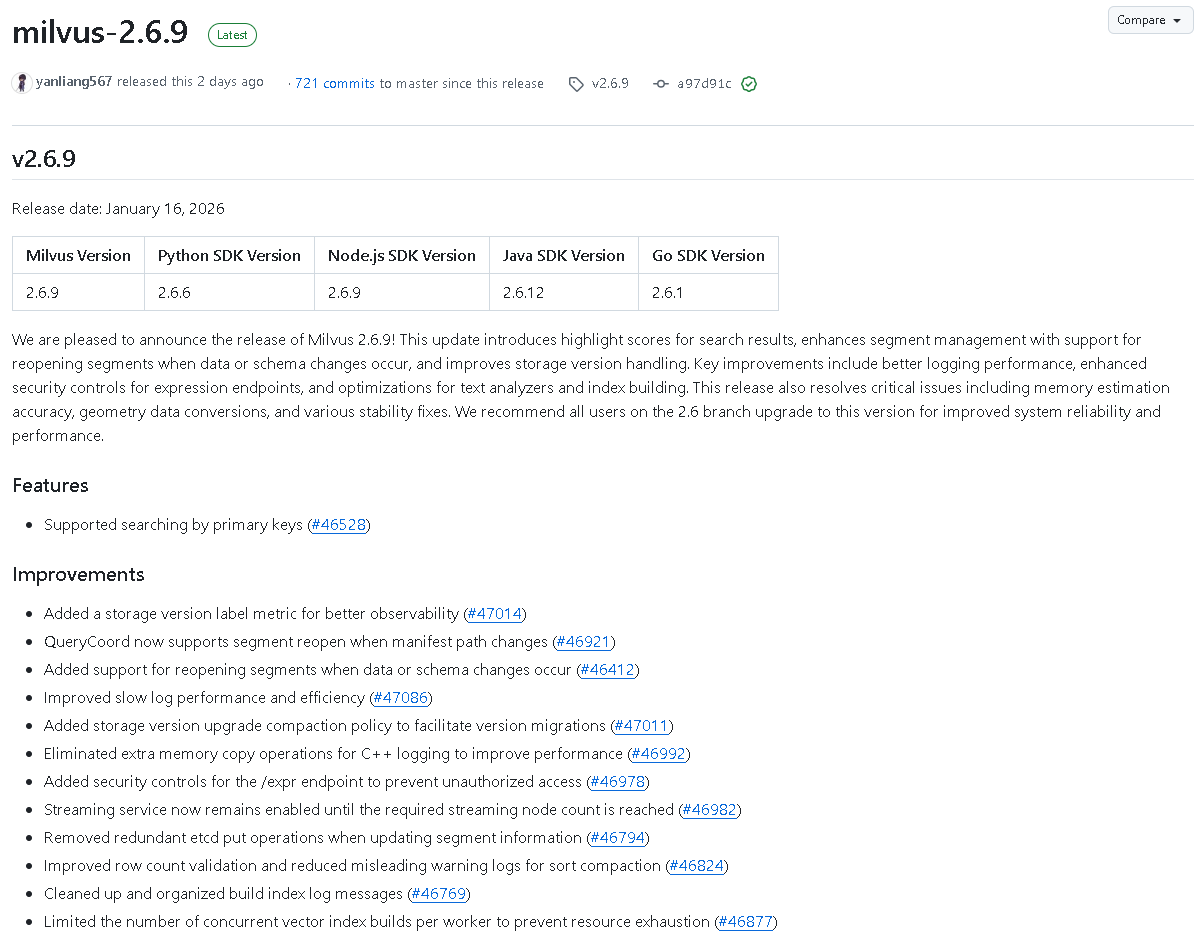Open pull request #46978 link
The width and height of the screenshot is (1201, 934).
coord(617,782)
